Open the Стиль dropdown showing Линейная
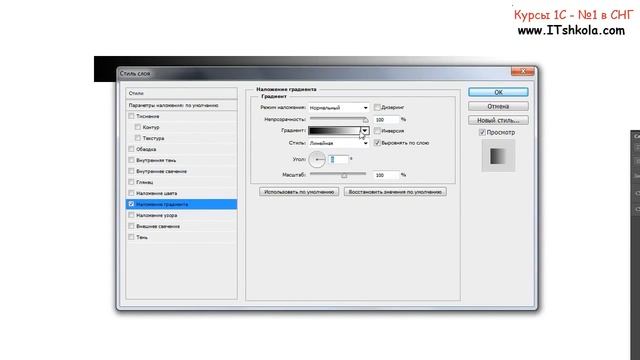Viewport: 640px width, 360px height. click(339, 143)
